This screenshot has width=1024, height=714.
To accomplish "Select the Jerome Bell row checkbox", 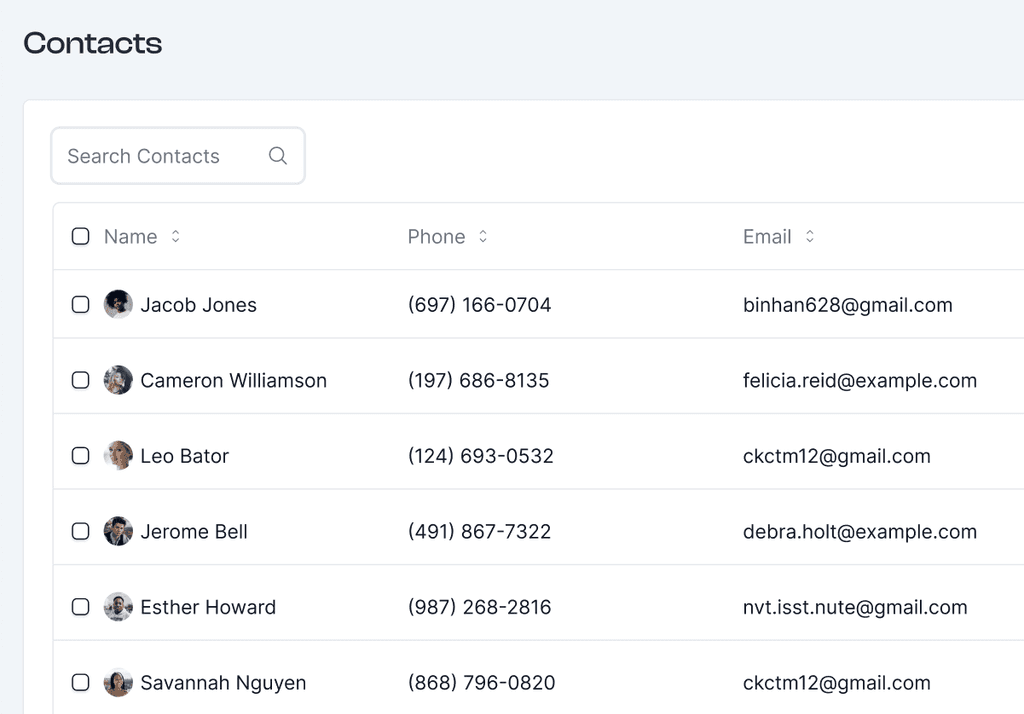I will coord(81,531).
